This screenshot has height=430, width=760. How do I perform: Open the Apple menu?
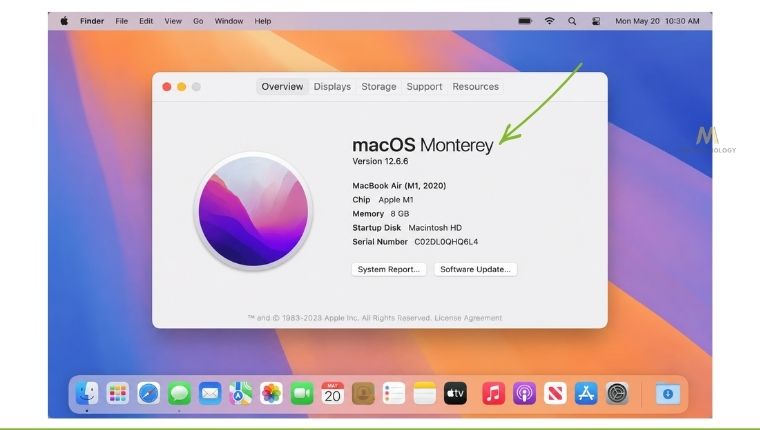click(64, 21)
